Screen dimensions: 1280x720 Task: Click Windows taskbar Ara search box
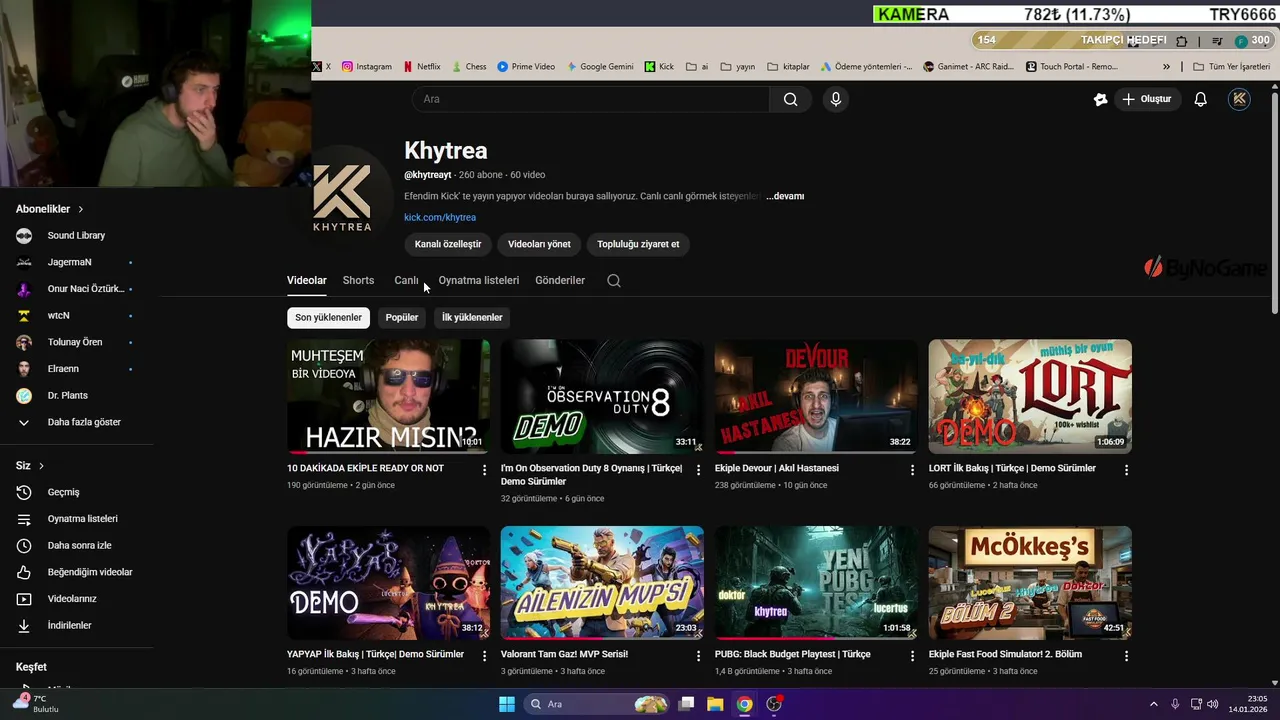[597, 704]
